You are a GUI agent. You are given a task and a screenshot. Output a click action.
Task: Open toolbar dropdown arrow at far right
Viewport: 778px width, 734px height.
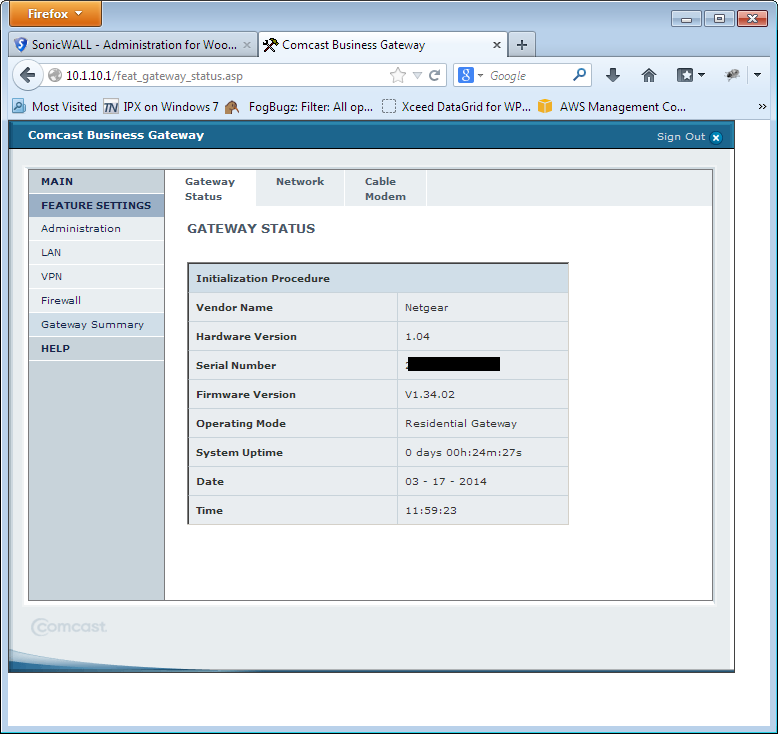click(x=757, y=75)
